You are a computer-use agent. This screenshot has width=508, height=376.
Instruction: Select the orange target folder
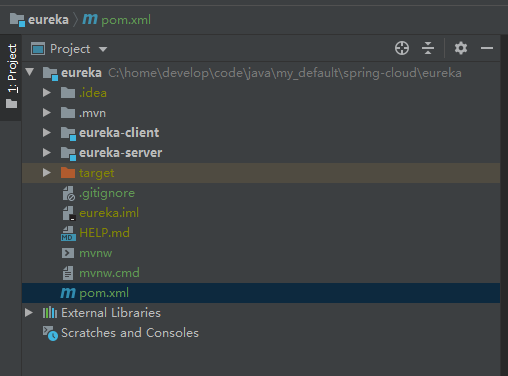[x=261, y=173]
